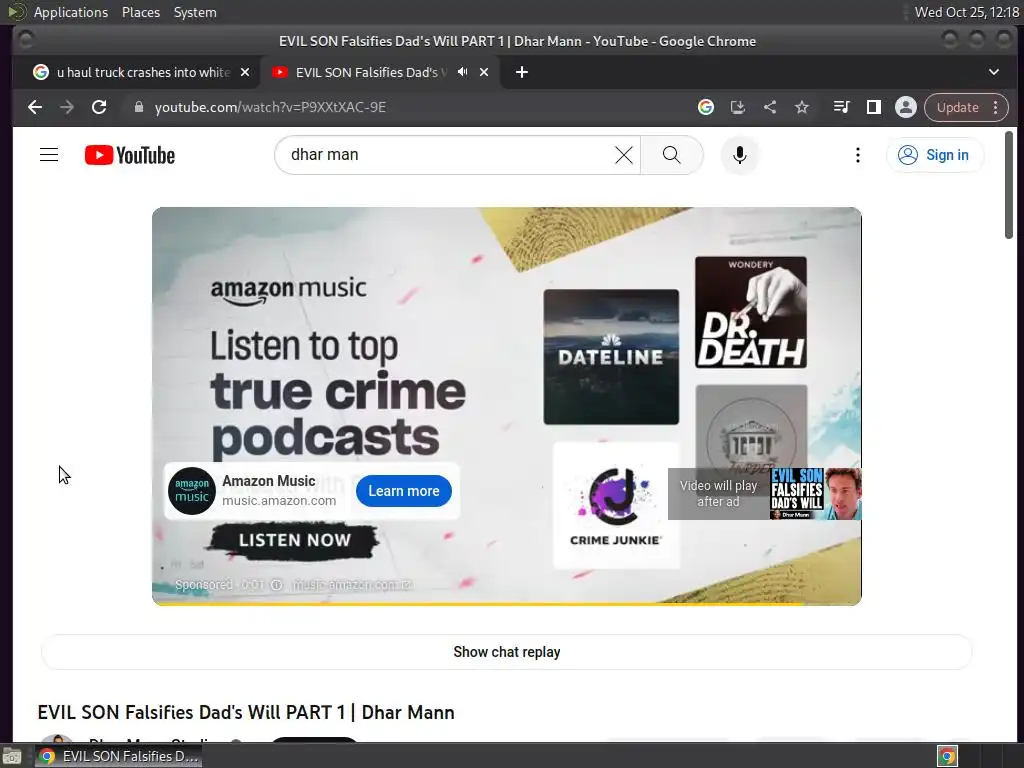1024x768 pixels.
Task: Mute the YouTube tab audio
Action: coord(462,72)
